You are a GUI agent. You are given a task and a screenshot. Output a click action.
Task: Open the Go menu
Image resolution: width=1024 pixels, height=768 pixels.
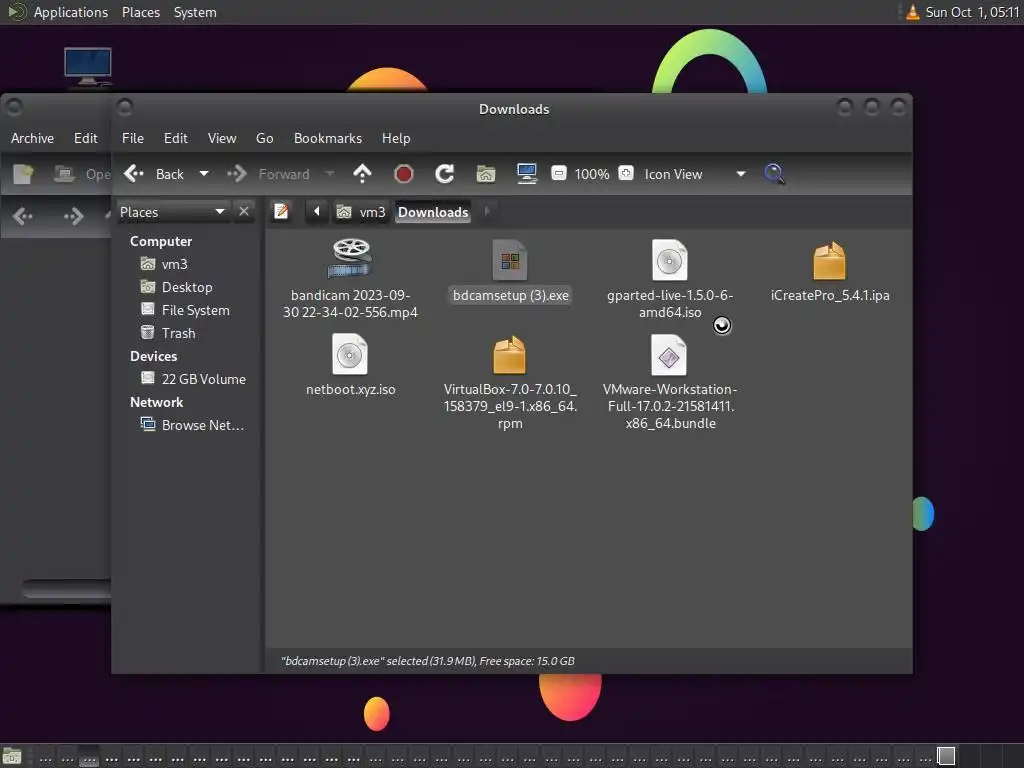coord(264,138)
